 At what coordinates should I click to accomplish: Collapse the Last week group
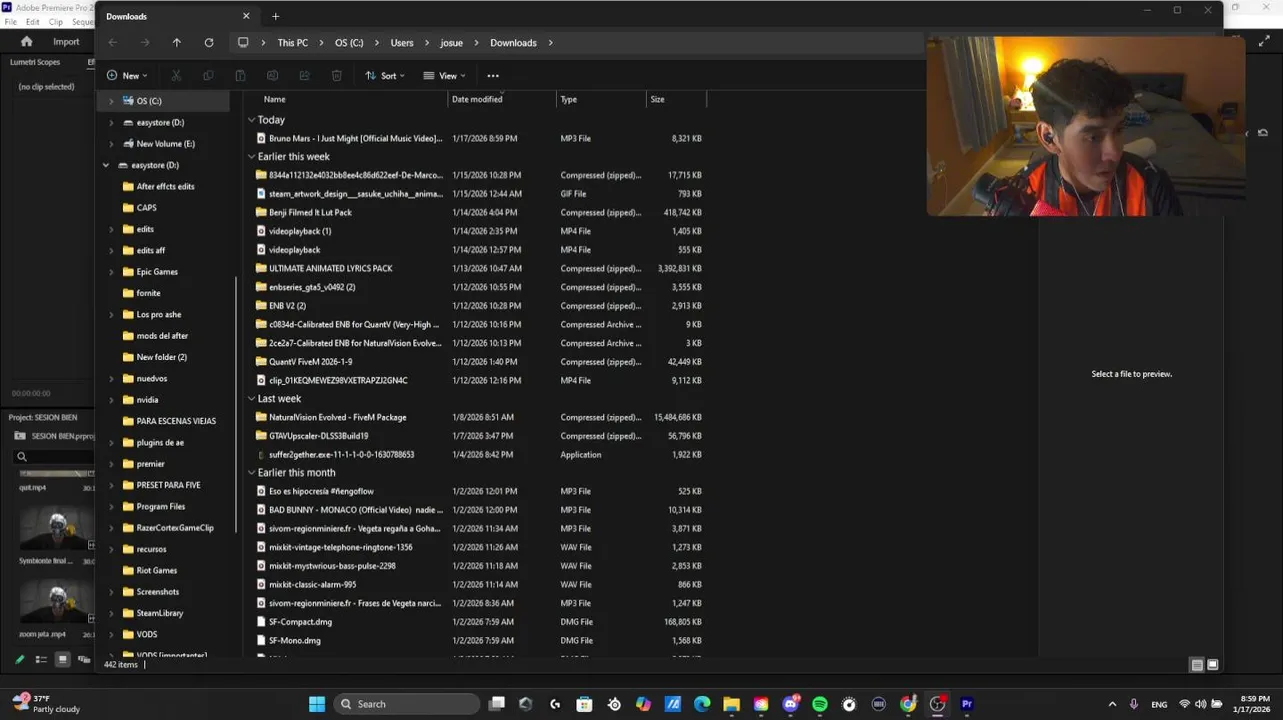(x=251, y=399)
